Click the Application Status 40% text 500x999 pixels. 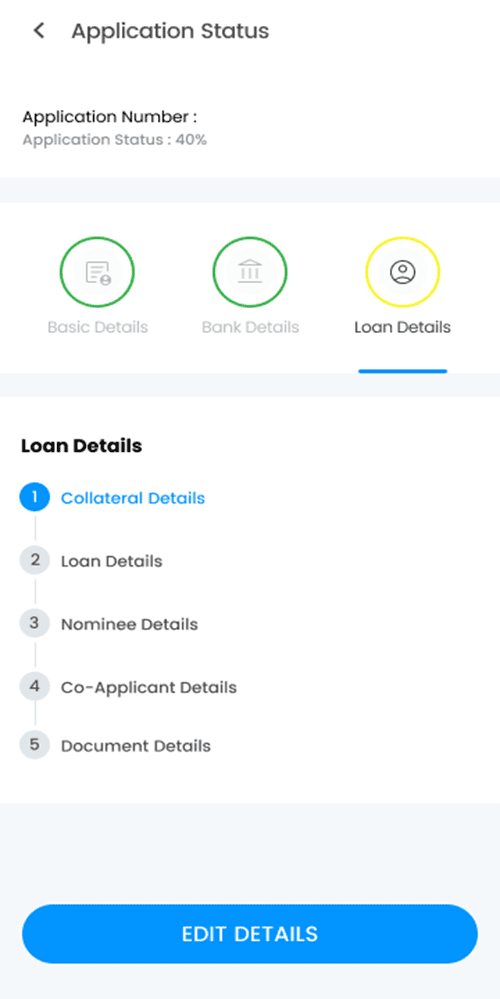pyautogui.click(x=115, y=140)
